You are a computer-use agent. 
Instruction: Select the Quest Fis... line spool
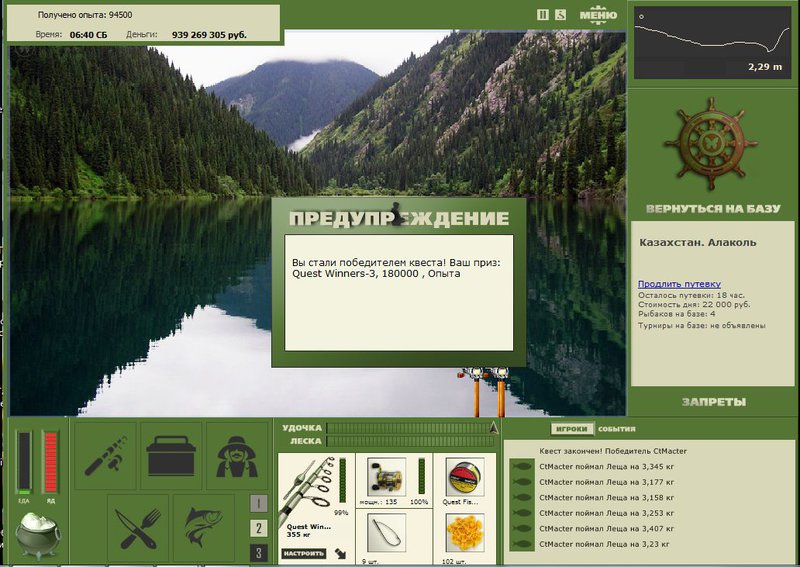tap(465, 477)
